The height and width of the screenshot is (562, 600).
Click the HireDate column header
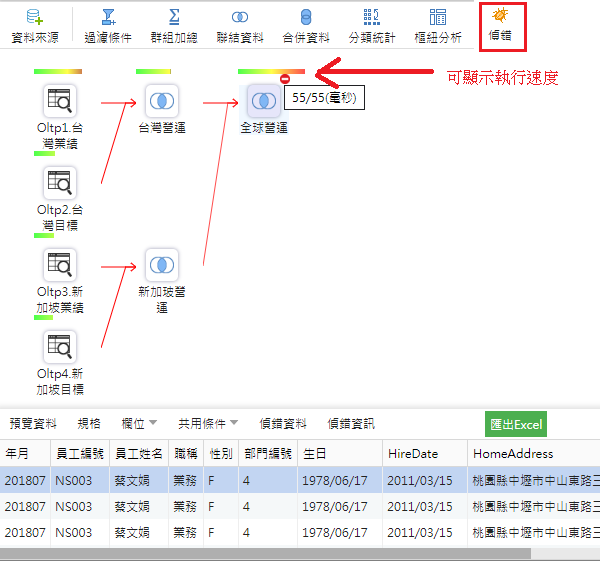[425, 453]
